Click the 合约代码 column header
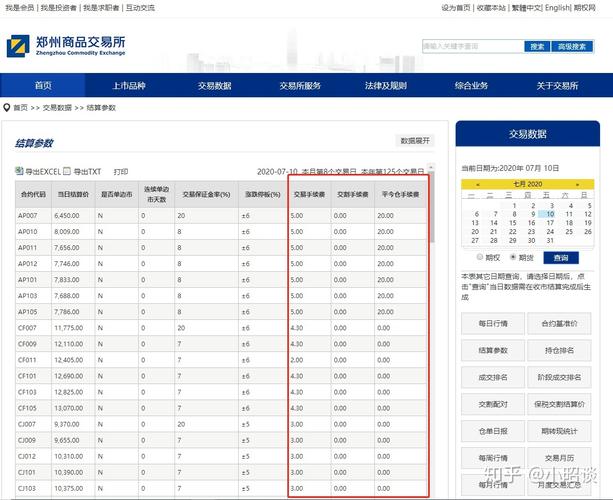 click(x=33, y=194)
